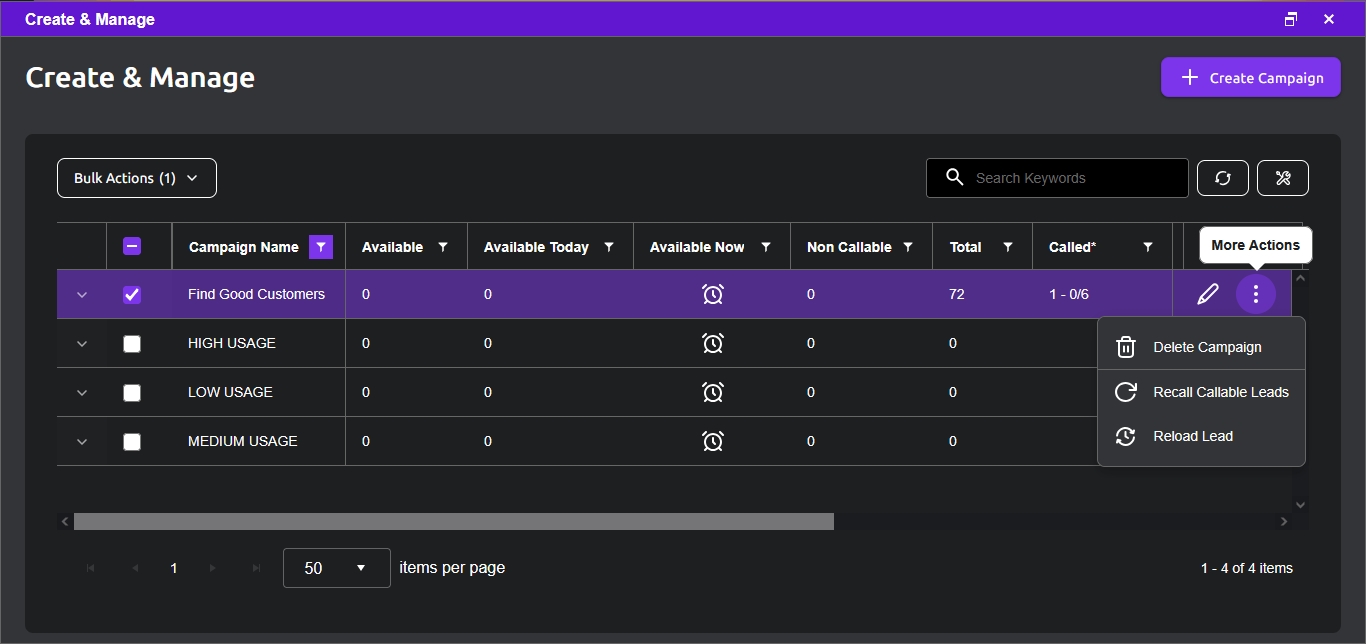Open the Bulk Actions (1) dropdown
The width and height of the screenshot is (1366, 644).
click(x=137, y=178)
